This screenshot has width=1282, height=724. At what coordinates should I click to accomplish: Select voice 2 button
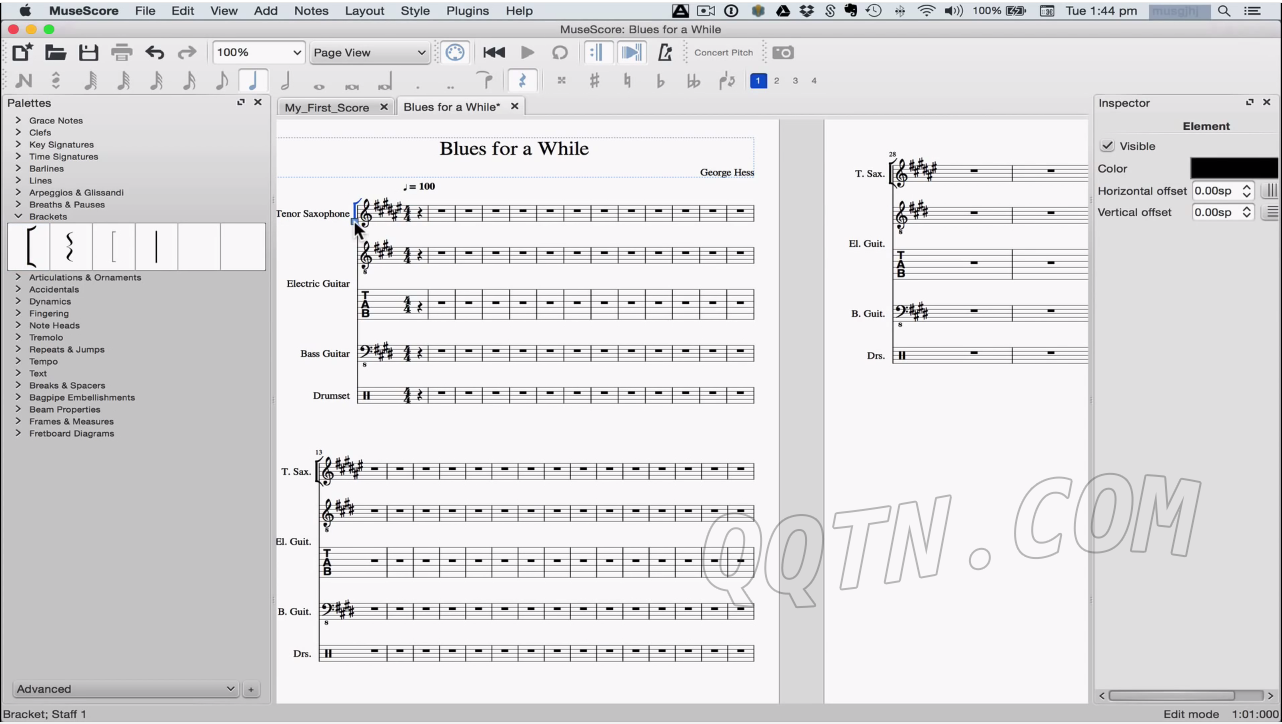click(776, 81)
